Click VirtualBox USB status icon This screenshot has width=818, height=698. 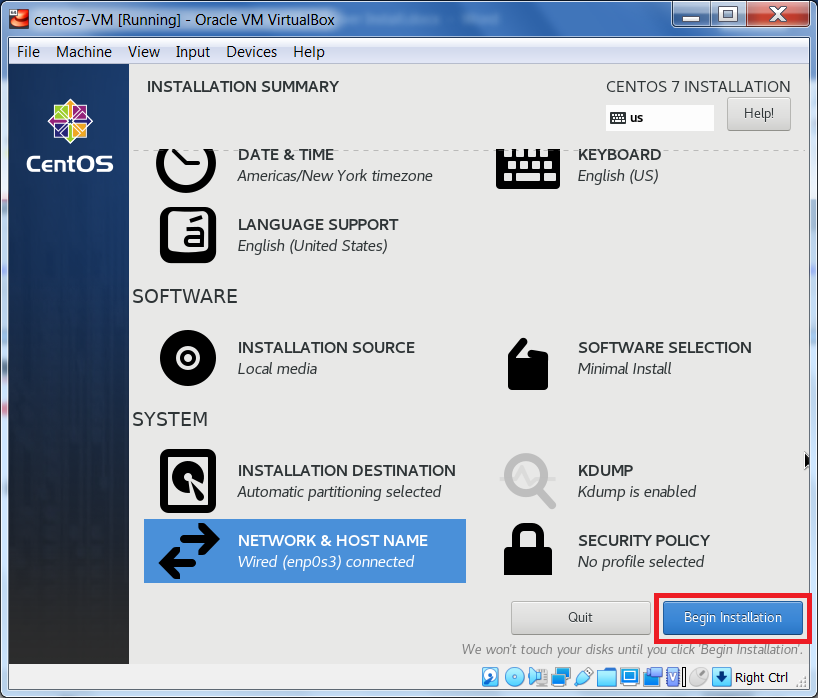coord(584,677)
